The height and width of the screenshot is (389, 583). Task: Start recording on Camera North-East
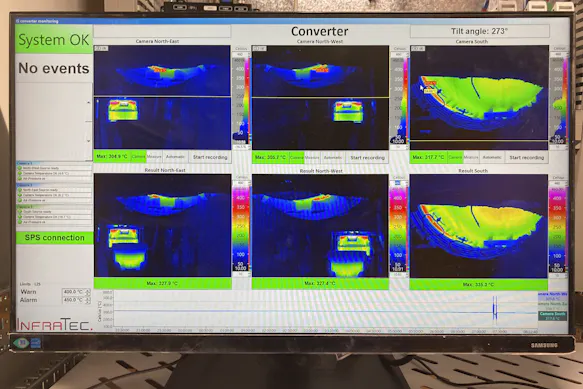pos(210,157)
